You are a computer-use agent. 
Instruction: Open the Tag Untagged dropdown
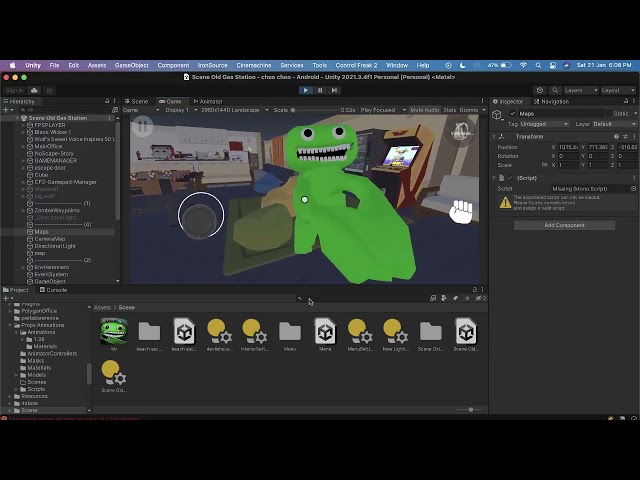point(544,124)
